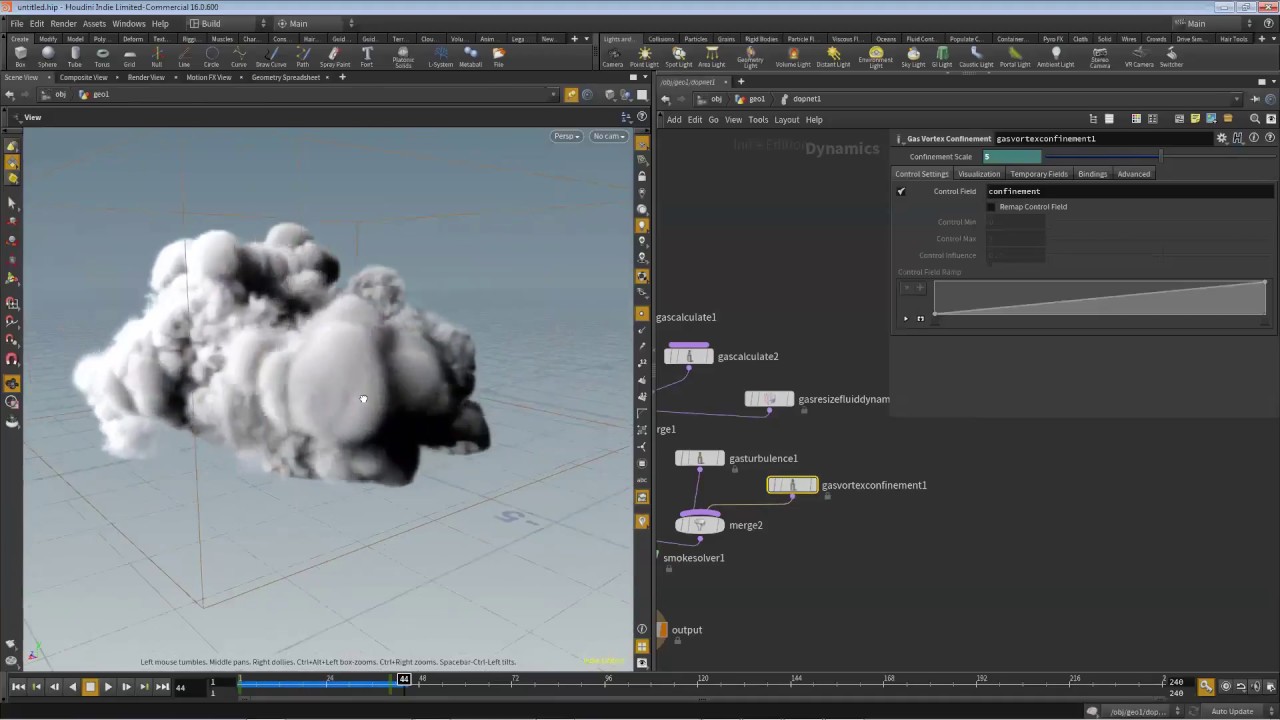Click the play forward button

tap(108, 687)
